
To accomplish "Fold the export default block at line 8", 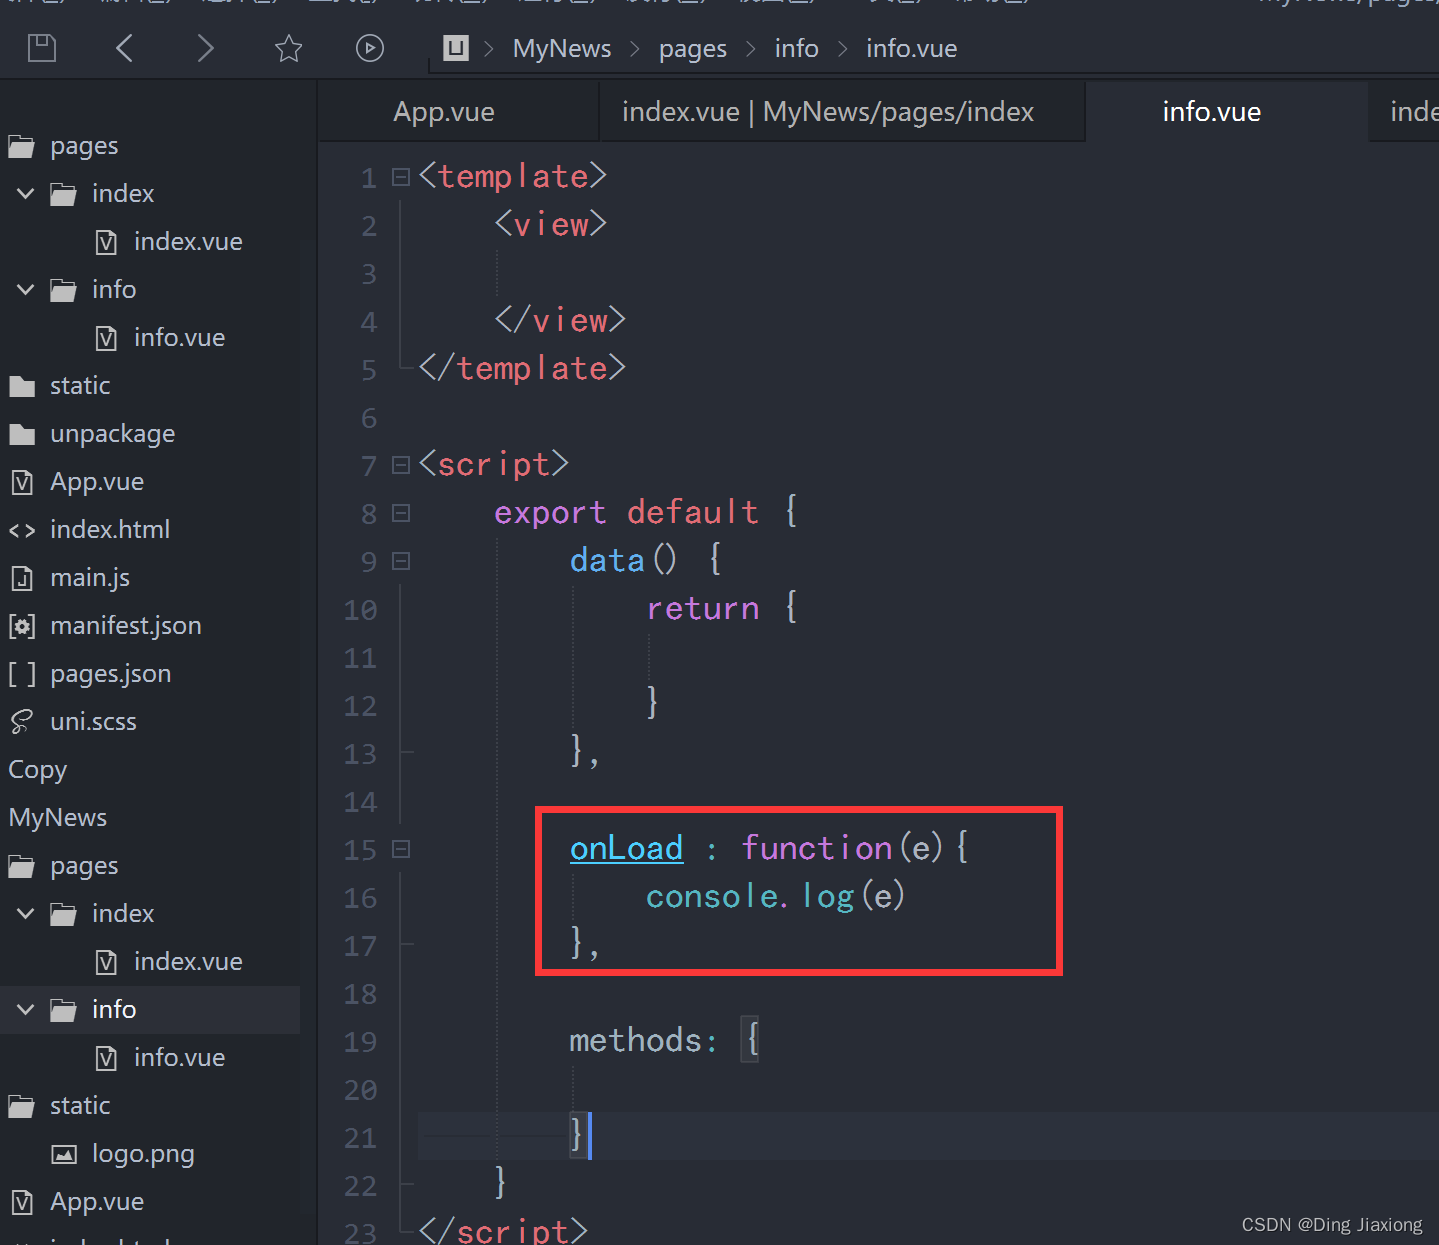I will [401, 513].
